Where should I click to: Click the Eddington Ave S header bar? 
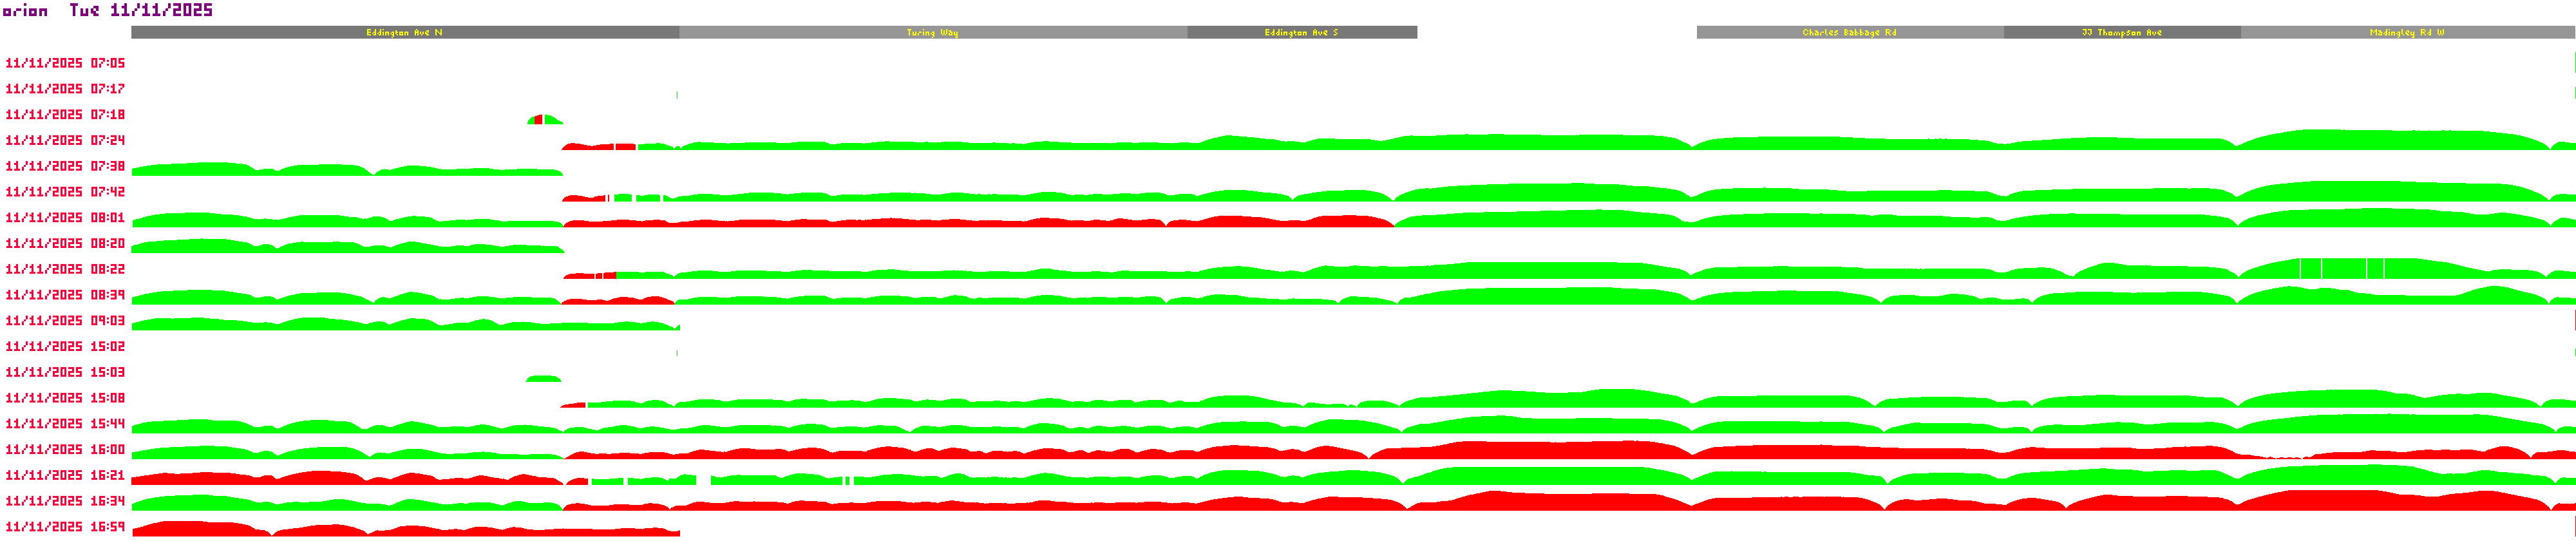1301,33
